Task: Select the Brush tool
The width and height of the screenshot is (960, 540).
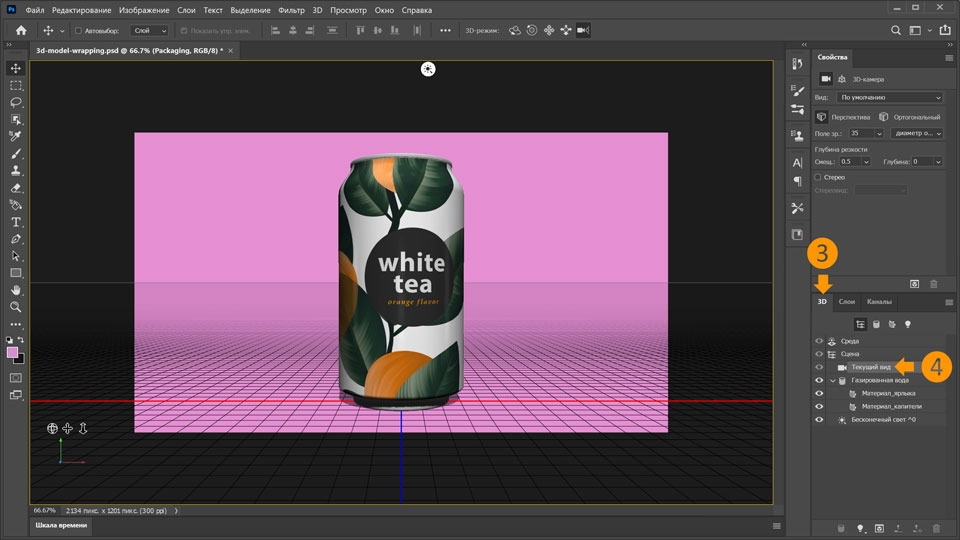Action: [x=16, y=153]
